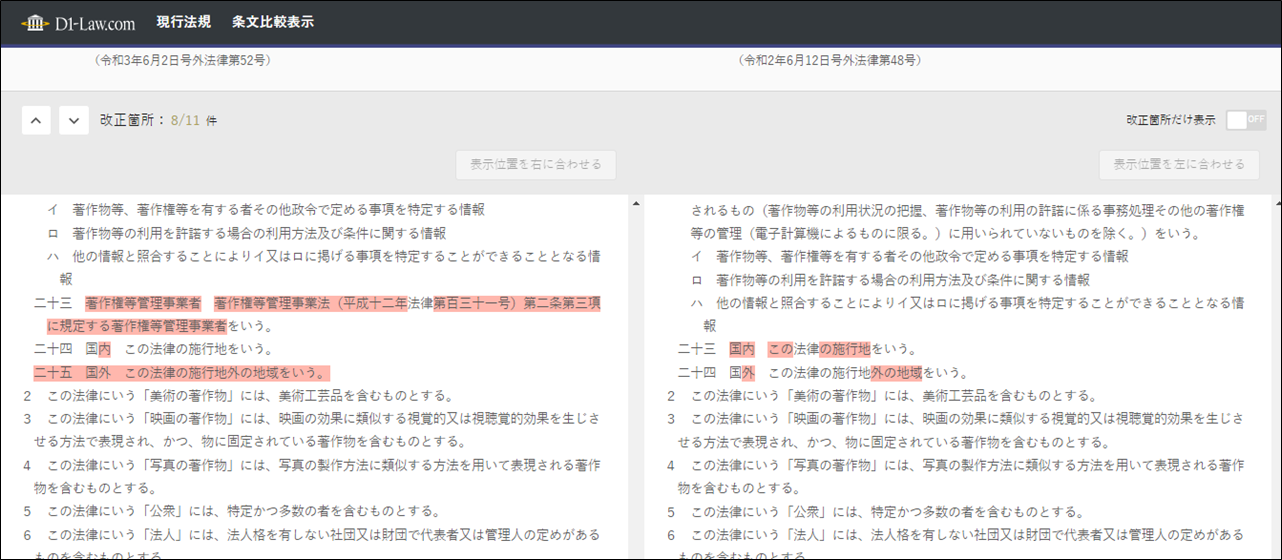Click highlighted 二十五 国外 line in left pane

click(180, 373)
